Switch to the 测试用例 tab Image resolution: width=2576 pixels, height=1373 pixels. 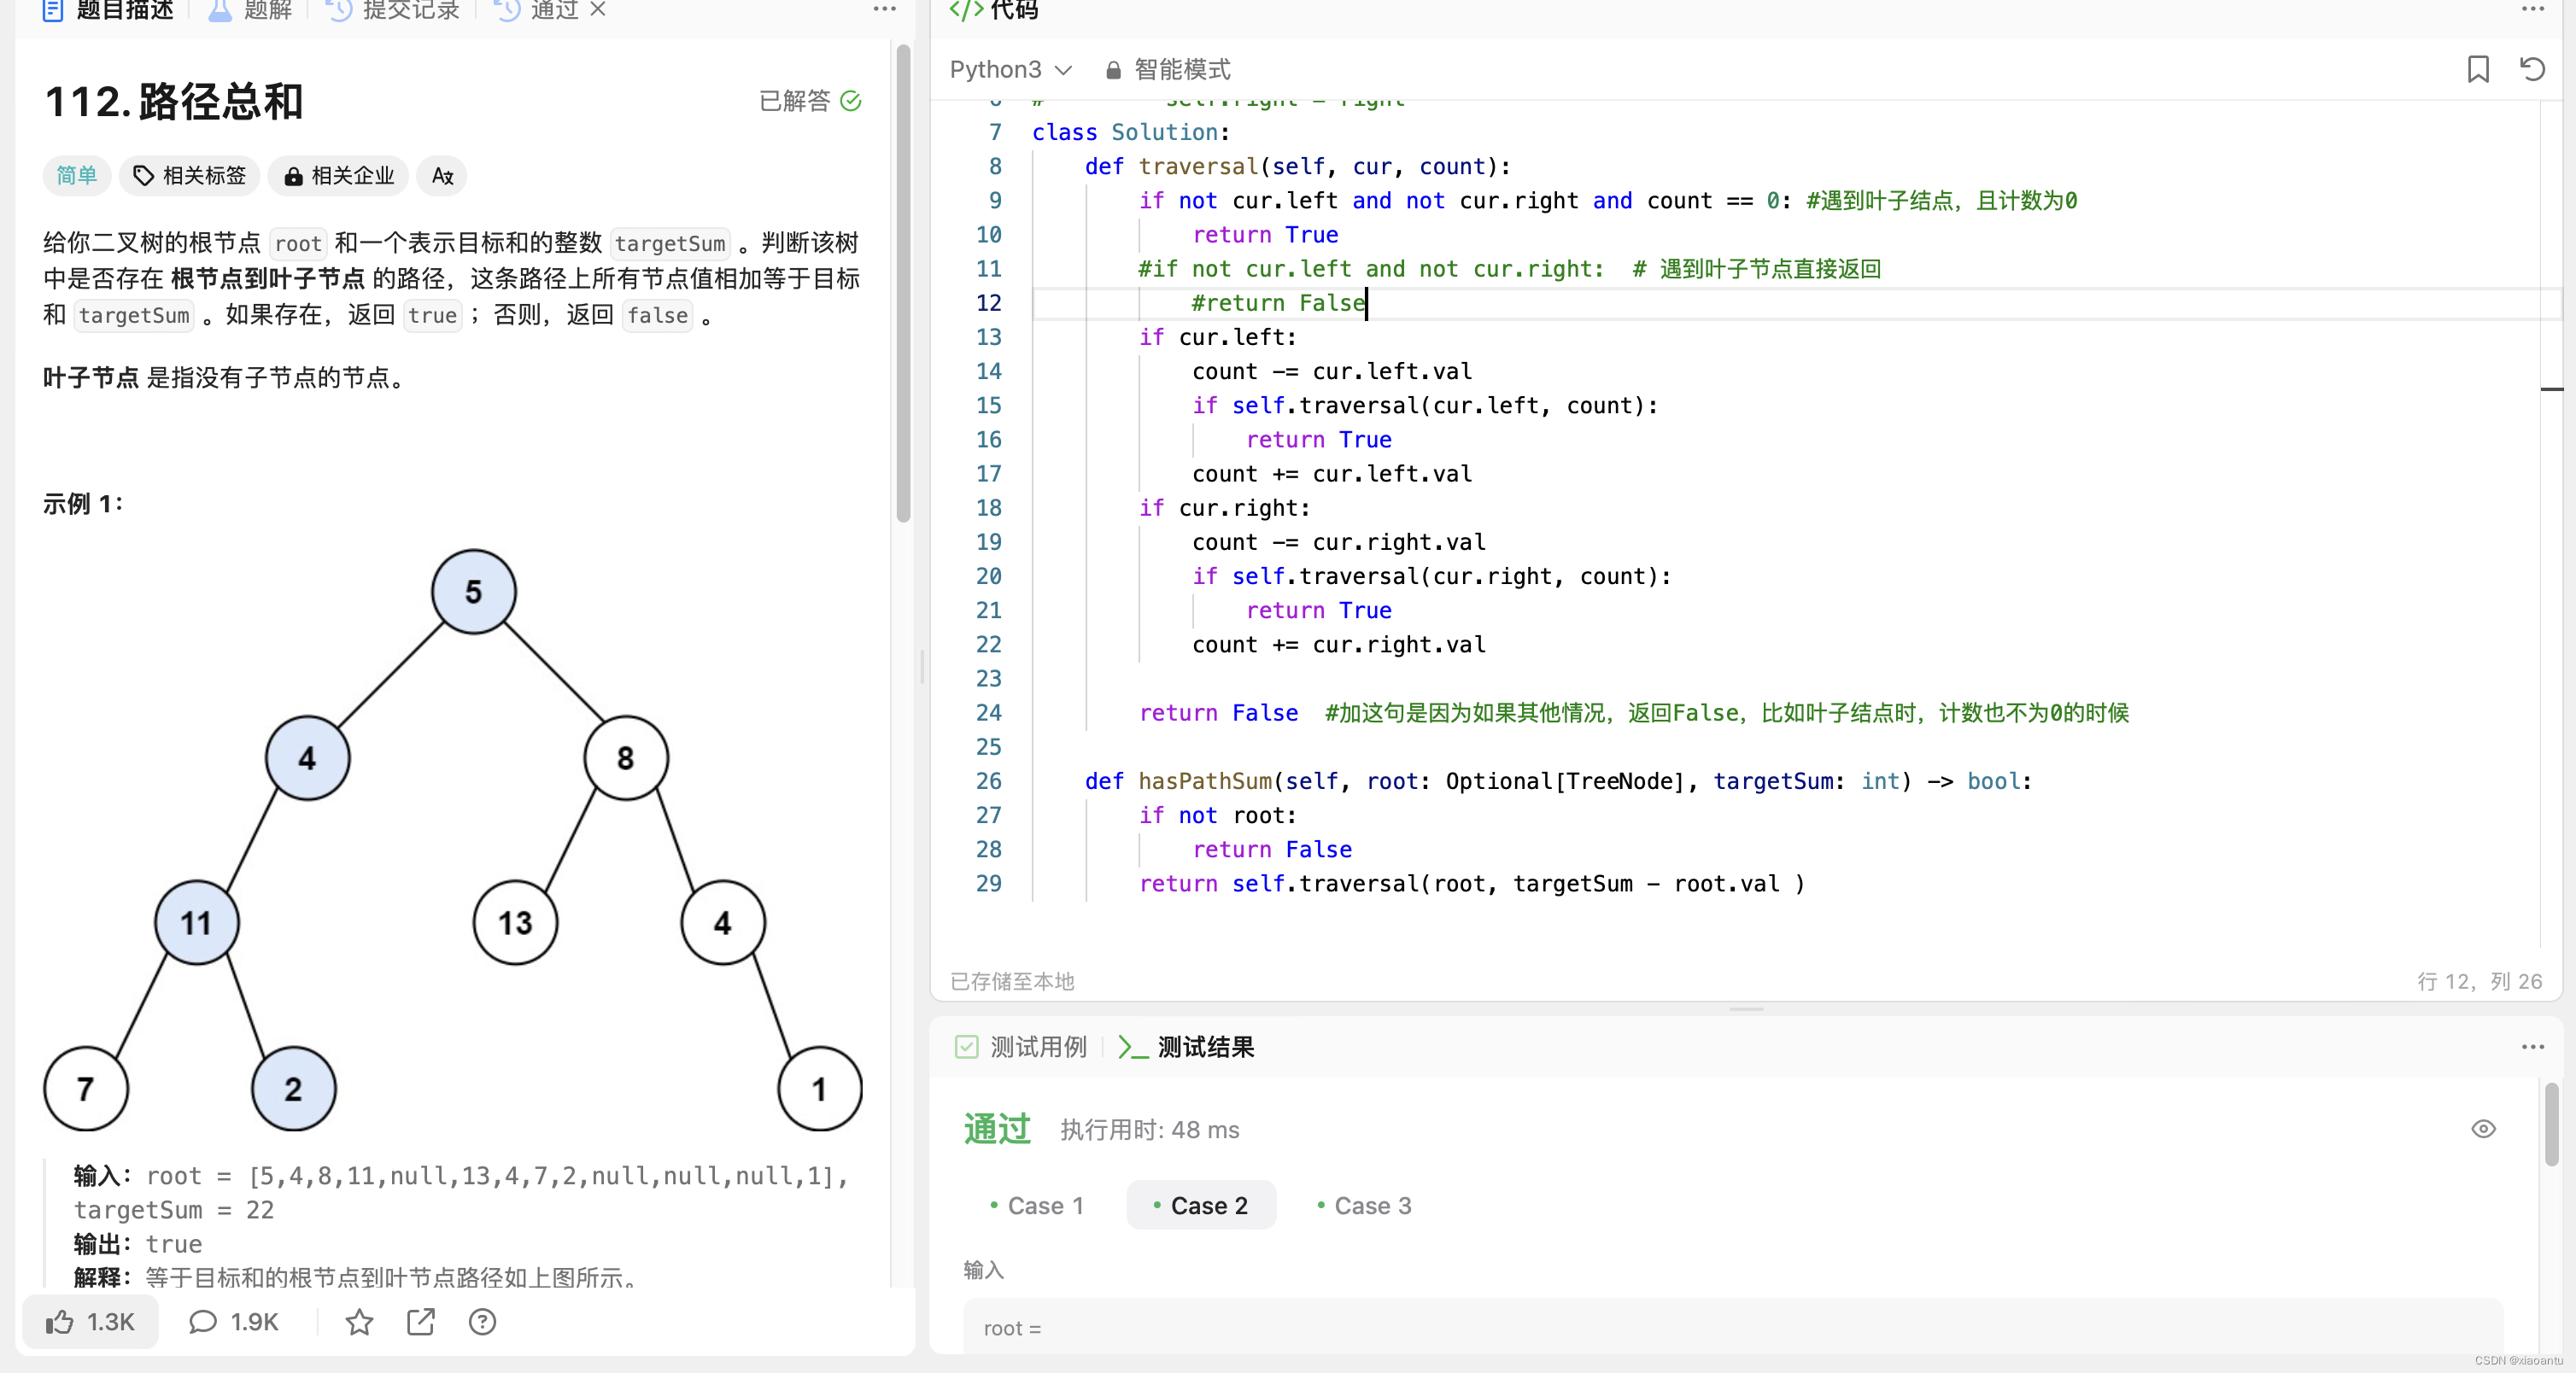[1021, 1047]
